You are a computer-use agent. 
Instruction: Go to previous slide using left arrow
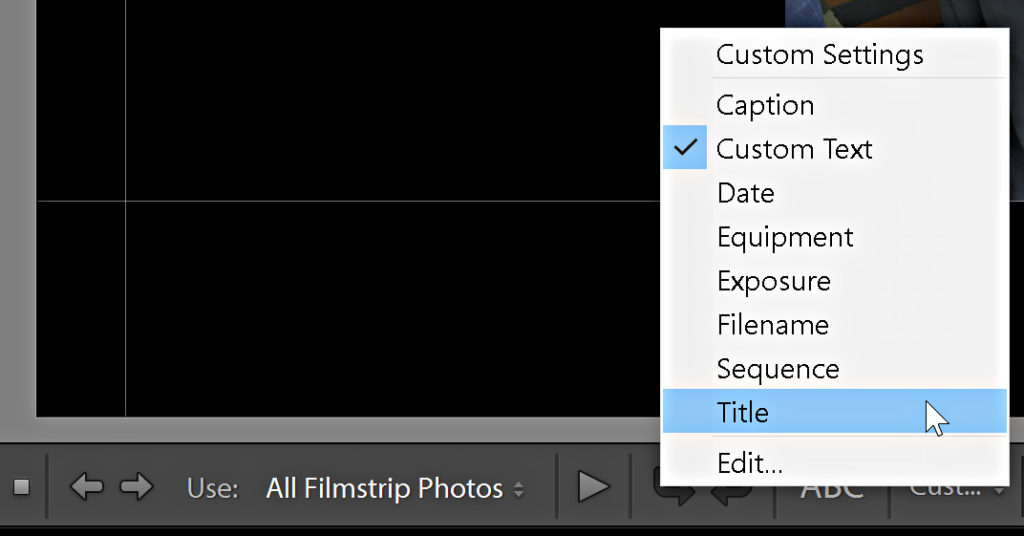[x=86, y=487]
